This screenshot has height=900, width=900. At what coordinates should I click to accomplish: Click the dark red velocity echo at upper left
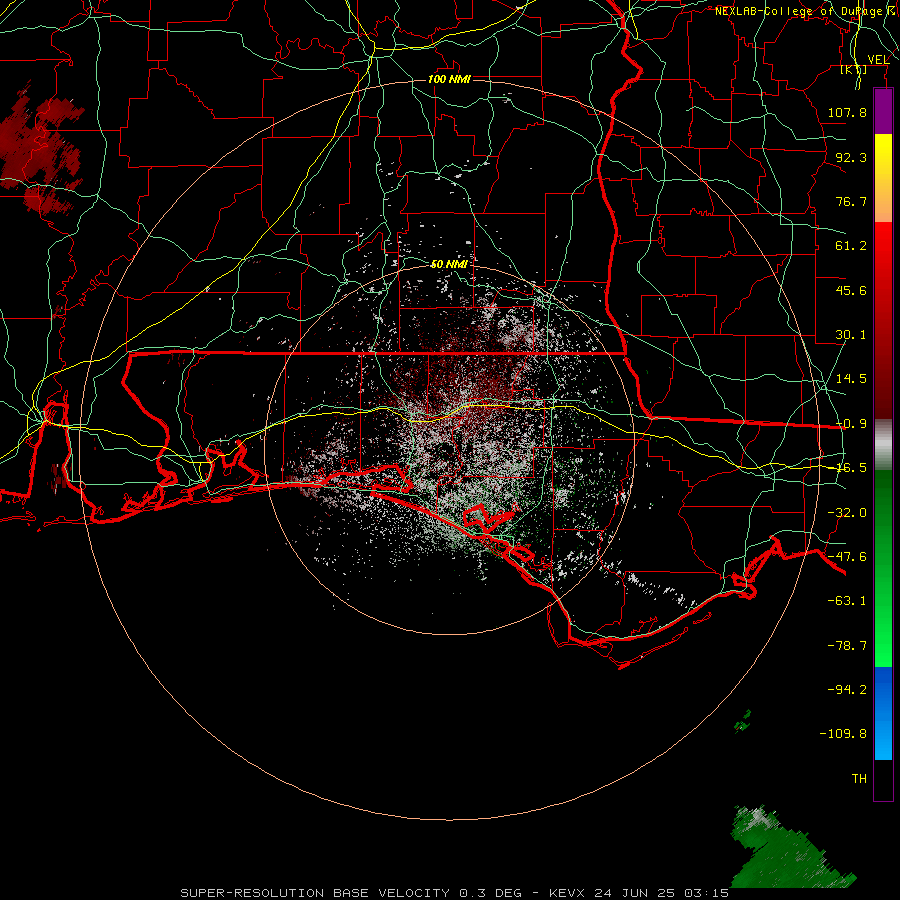pyautogui.click(x=40, y=150)
